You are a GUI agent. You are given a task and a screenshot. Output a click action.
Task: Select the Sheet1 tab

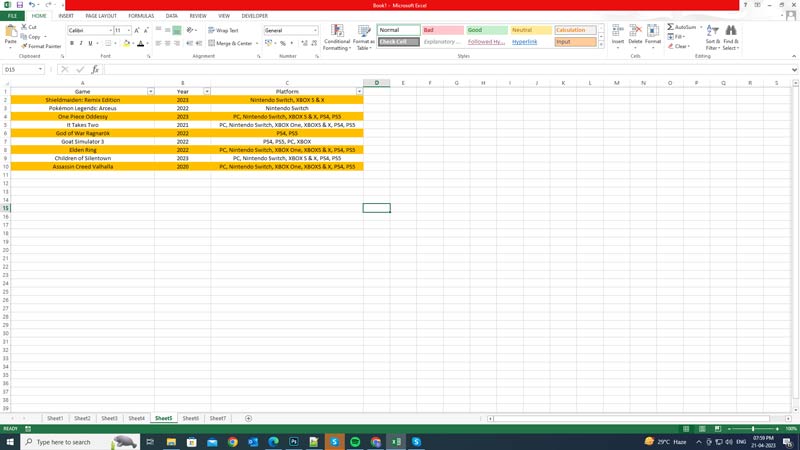tap(55, 418)
